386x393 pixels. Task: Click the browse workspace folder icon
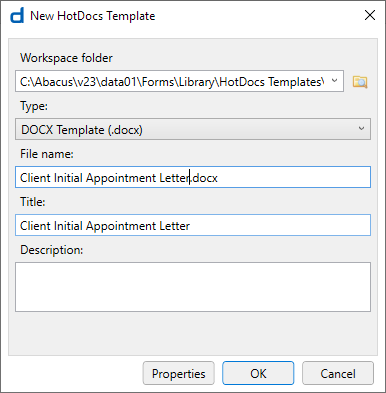point(360,82)
